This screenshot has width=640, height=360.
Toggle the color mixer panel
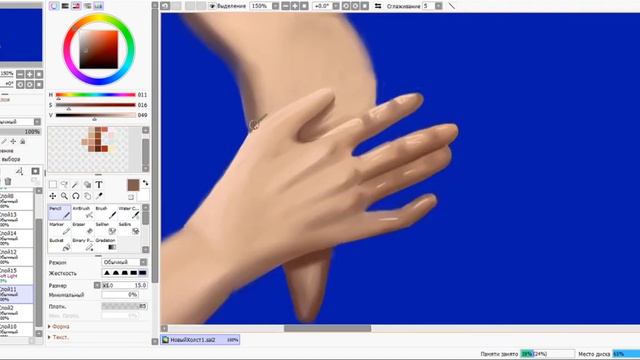click(x=87, y=6)
